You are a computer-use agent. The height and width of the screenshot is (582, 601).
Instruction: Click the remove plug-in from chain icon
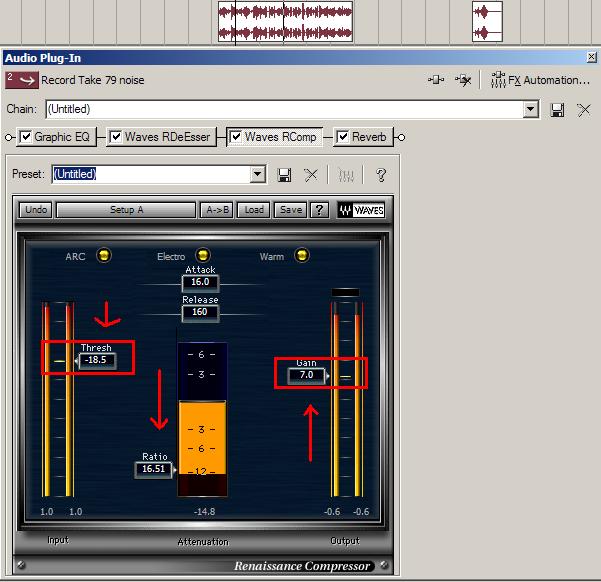click(x=463, y=80)
